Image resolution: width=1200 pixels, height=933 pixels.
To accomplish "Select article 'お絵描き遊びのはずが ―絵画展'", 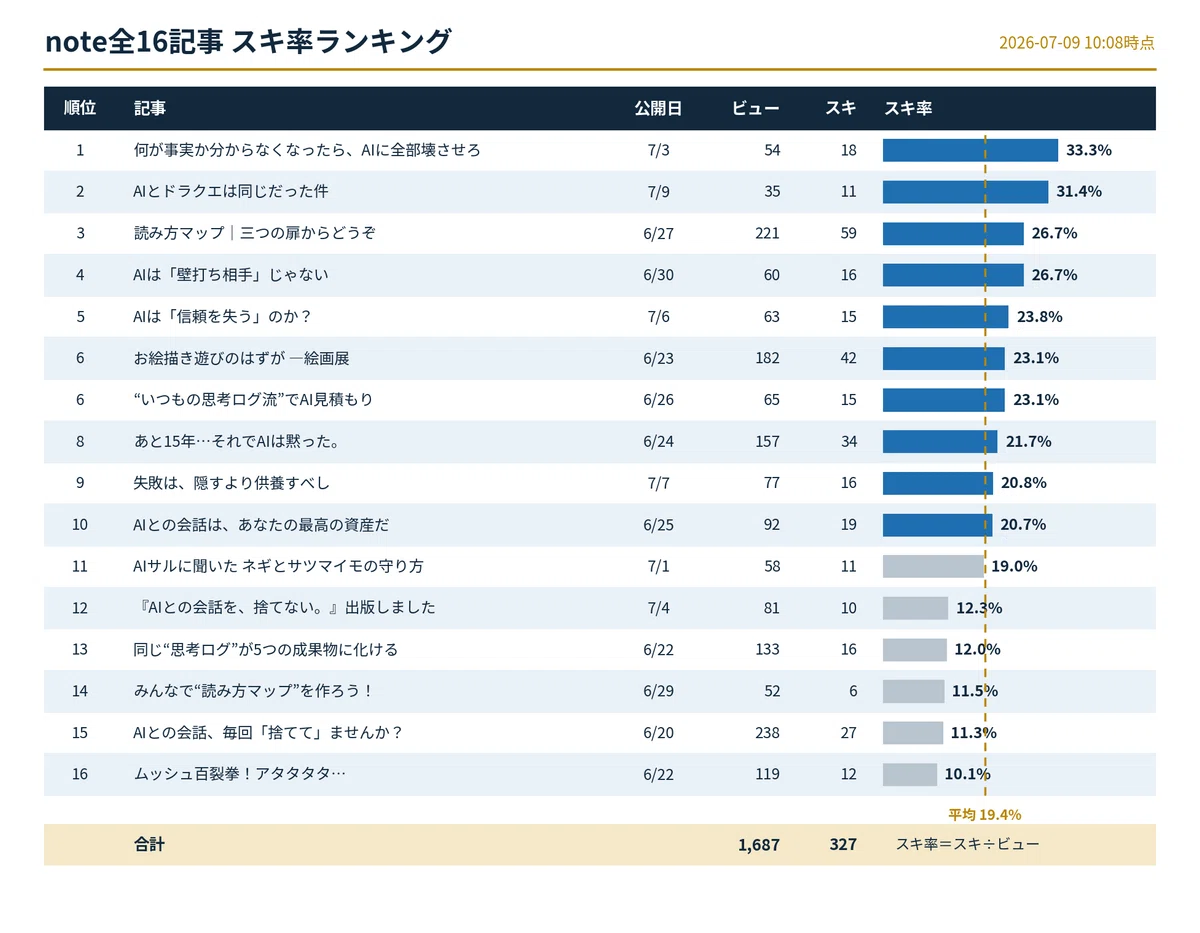I will pos(241,358).
